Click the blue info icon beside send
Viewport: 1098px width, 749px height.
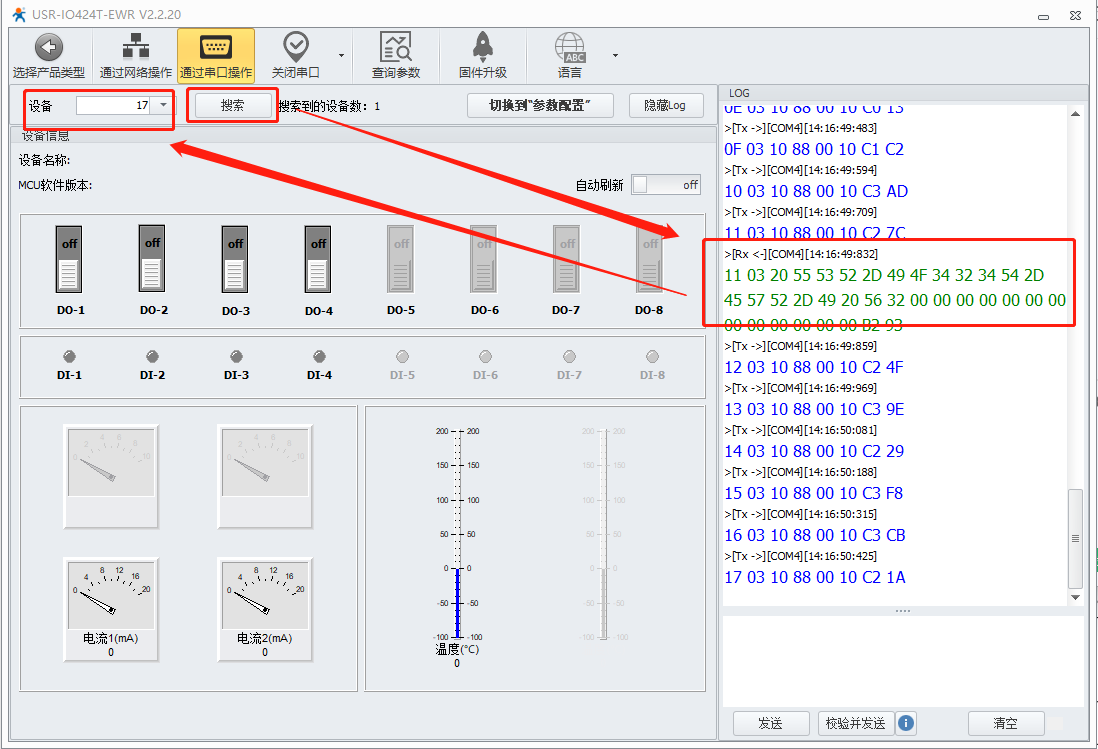click(905, 722)
